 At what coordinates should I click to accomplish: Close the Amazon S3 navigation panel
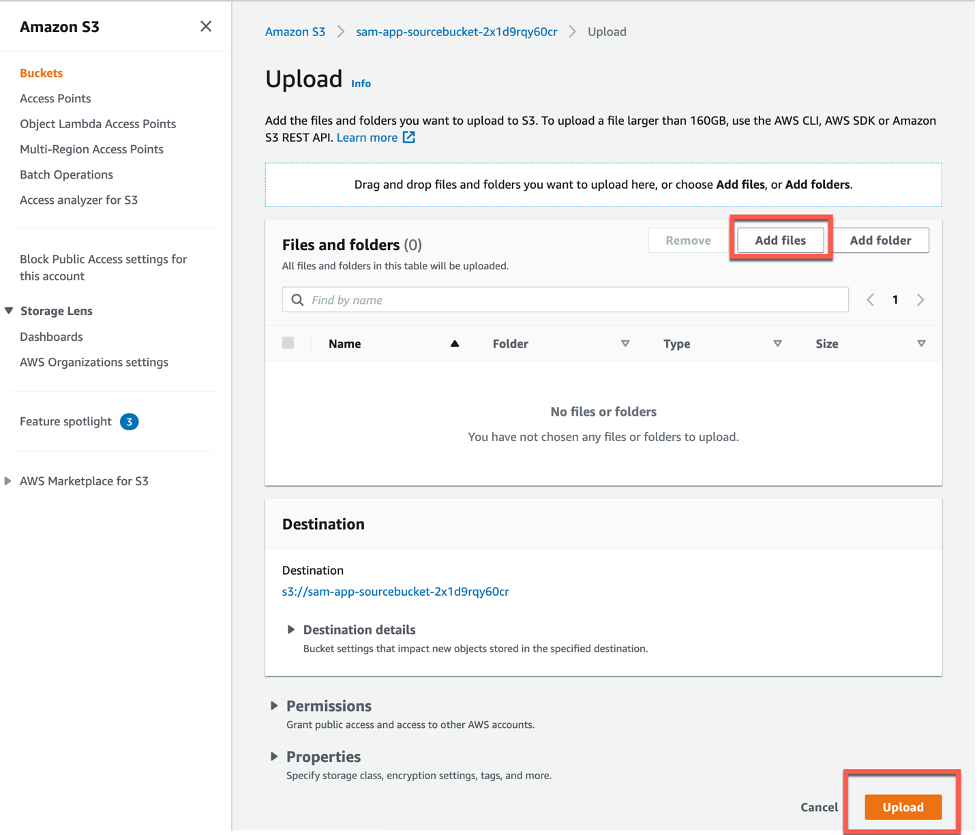206,26
